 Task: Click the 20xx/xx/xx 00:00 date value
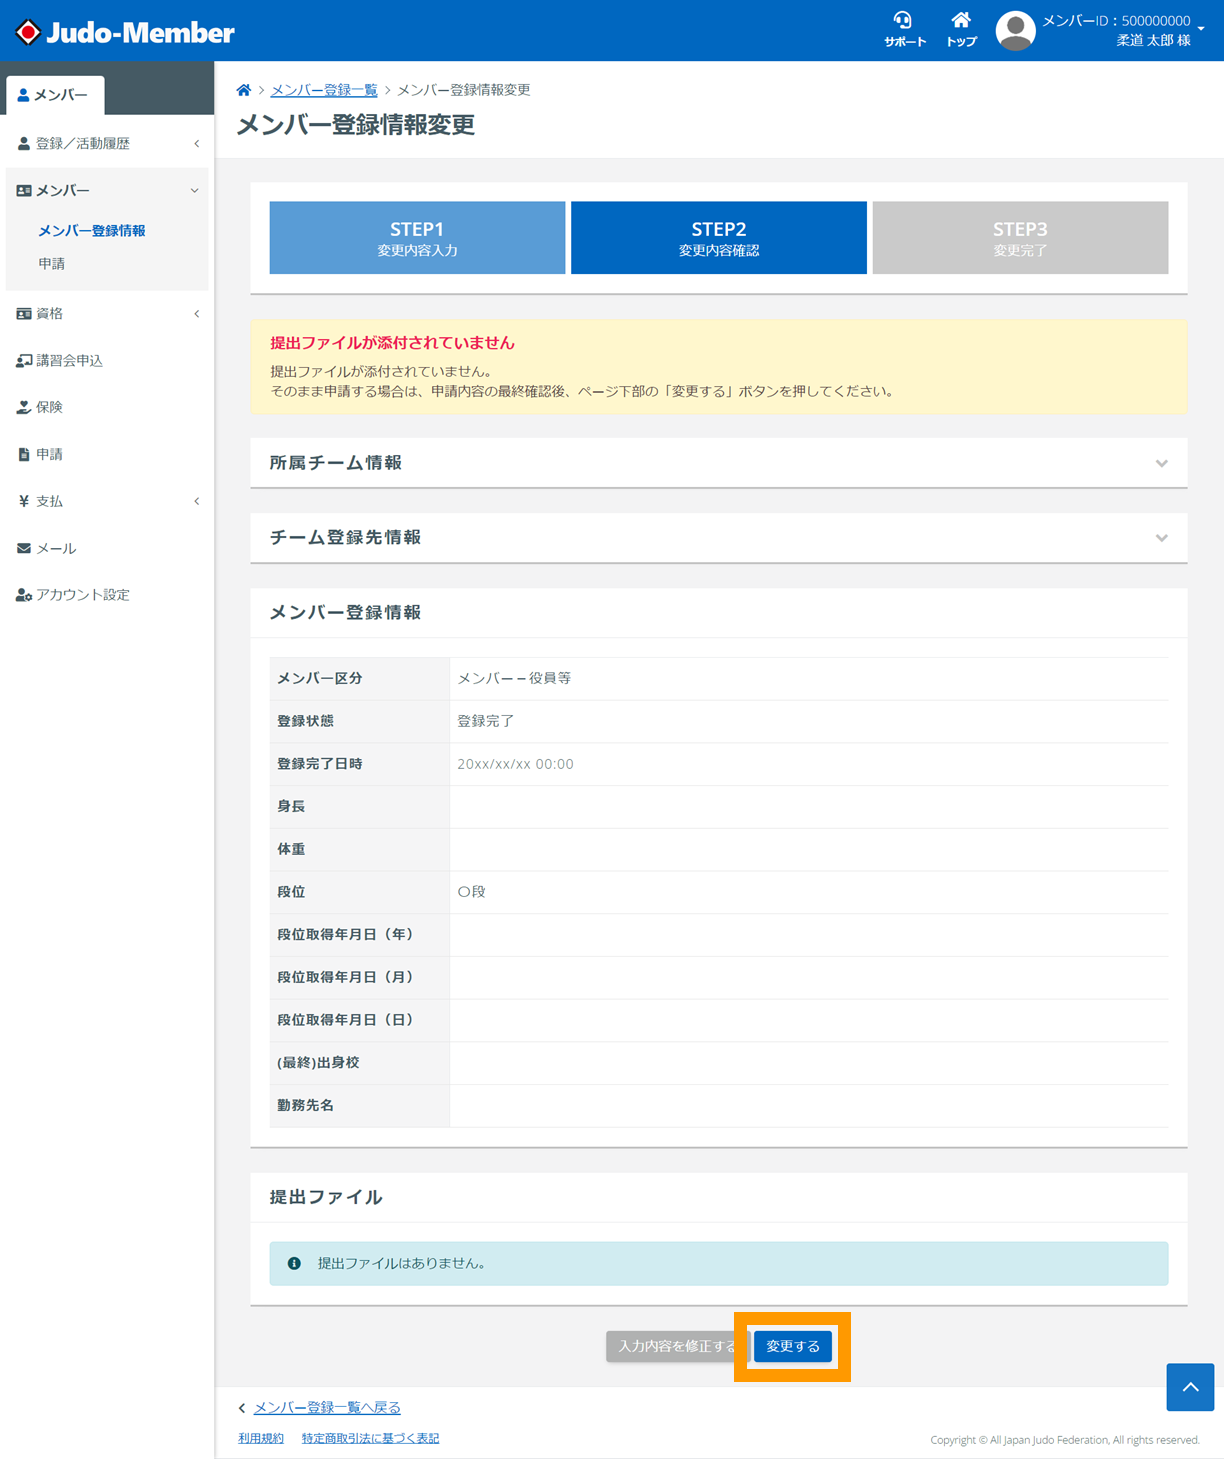pyautogui.click(x=516, y=764)
